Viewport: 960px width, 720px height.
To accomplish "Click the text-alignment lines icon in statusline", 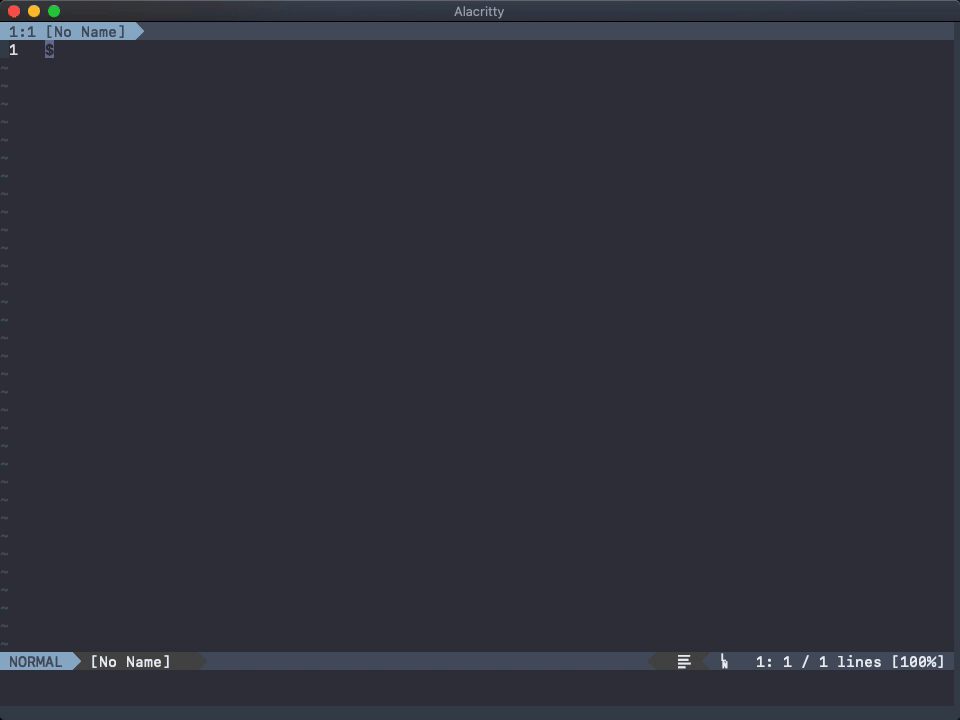I will (x=684, y=662).
